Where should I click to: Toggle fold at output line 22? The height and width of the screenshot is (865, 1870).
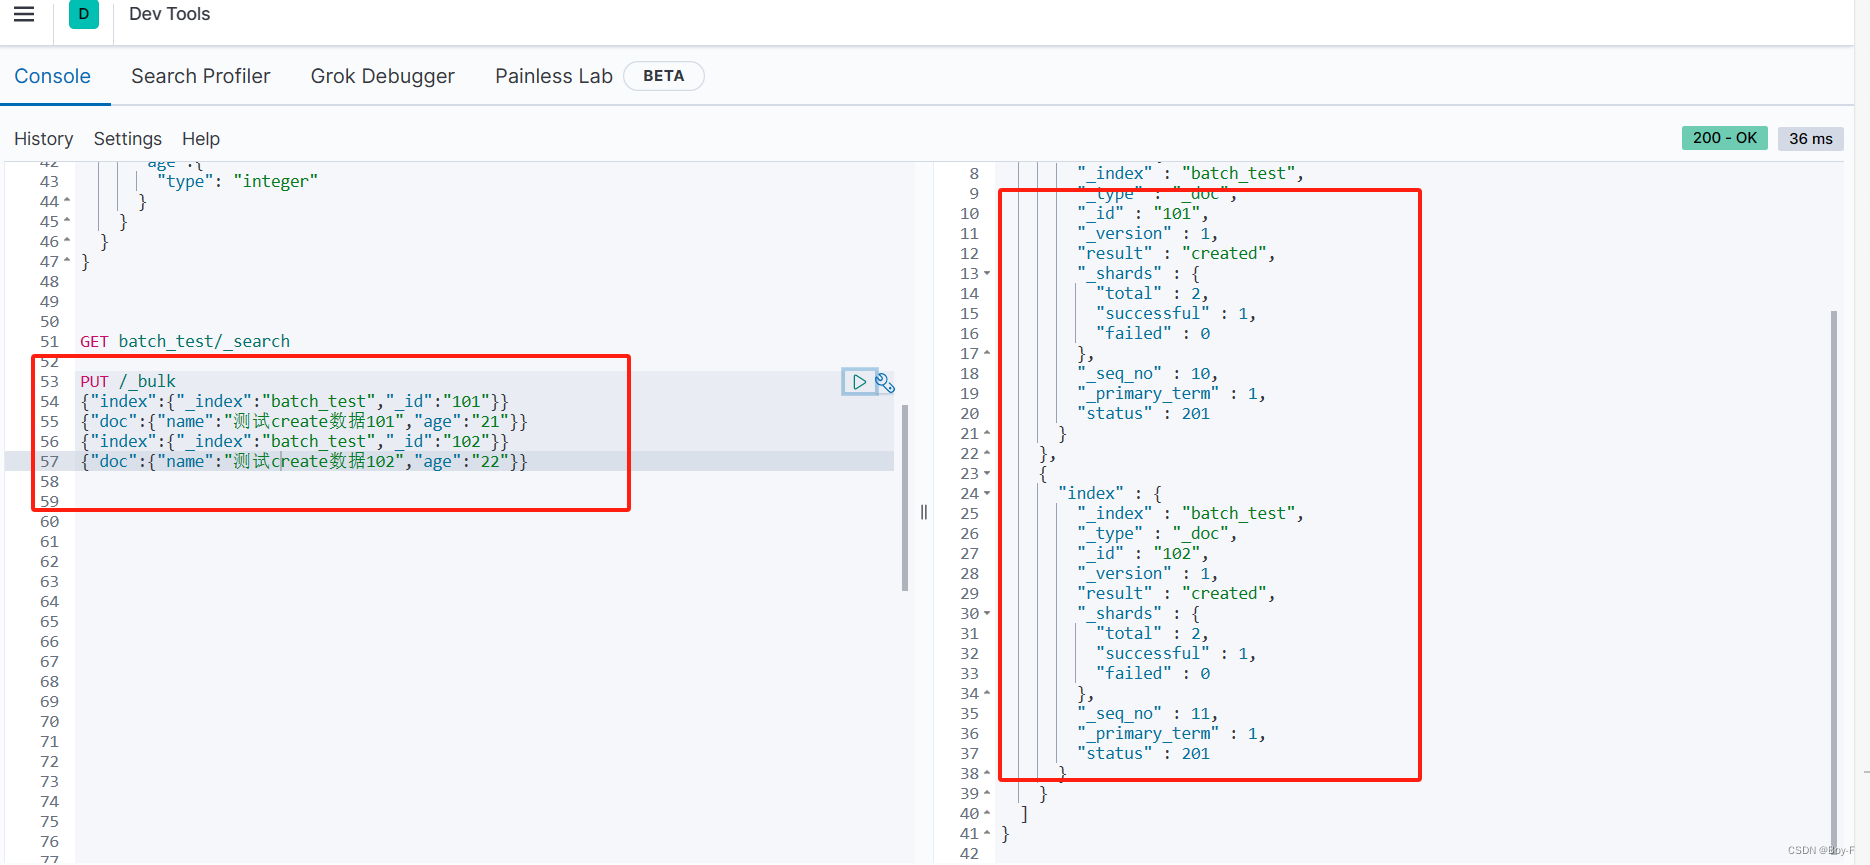point(987,453)
